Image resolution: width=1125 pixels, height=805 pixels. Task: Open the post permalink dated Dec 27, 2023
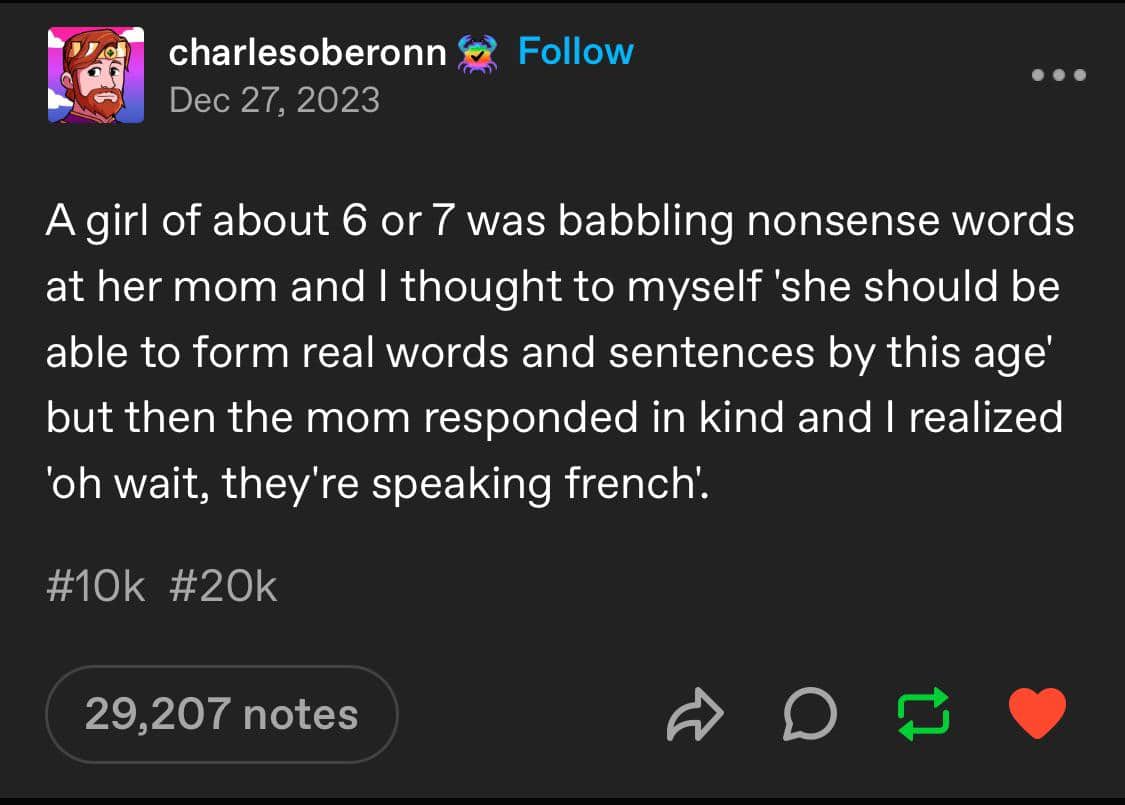275,100
